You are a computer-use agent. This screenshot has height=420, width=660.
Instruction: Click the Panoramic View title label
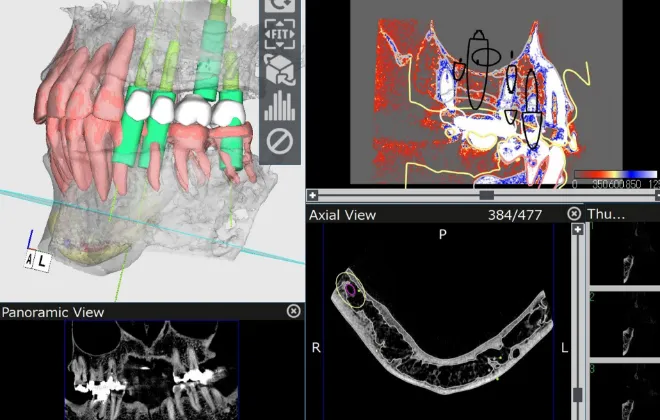pyautogui.click(x=48, y=312)
